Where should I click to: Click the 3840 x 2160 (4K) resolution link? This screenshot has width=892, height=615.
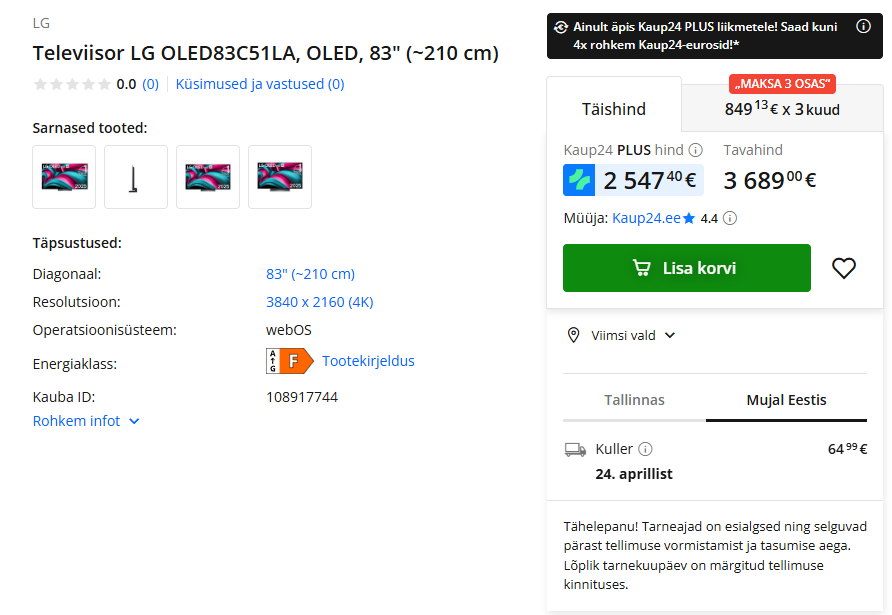click(319, 302)
